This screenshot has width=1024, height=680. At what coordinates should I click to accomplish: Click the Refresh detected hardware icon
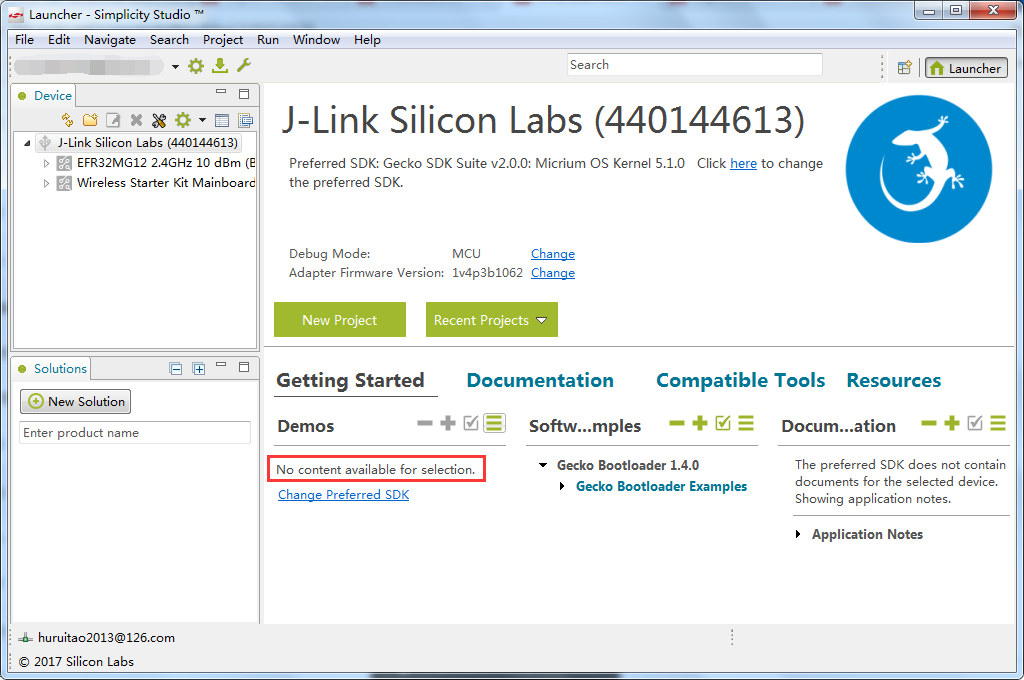point(67,120)
